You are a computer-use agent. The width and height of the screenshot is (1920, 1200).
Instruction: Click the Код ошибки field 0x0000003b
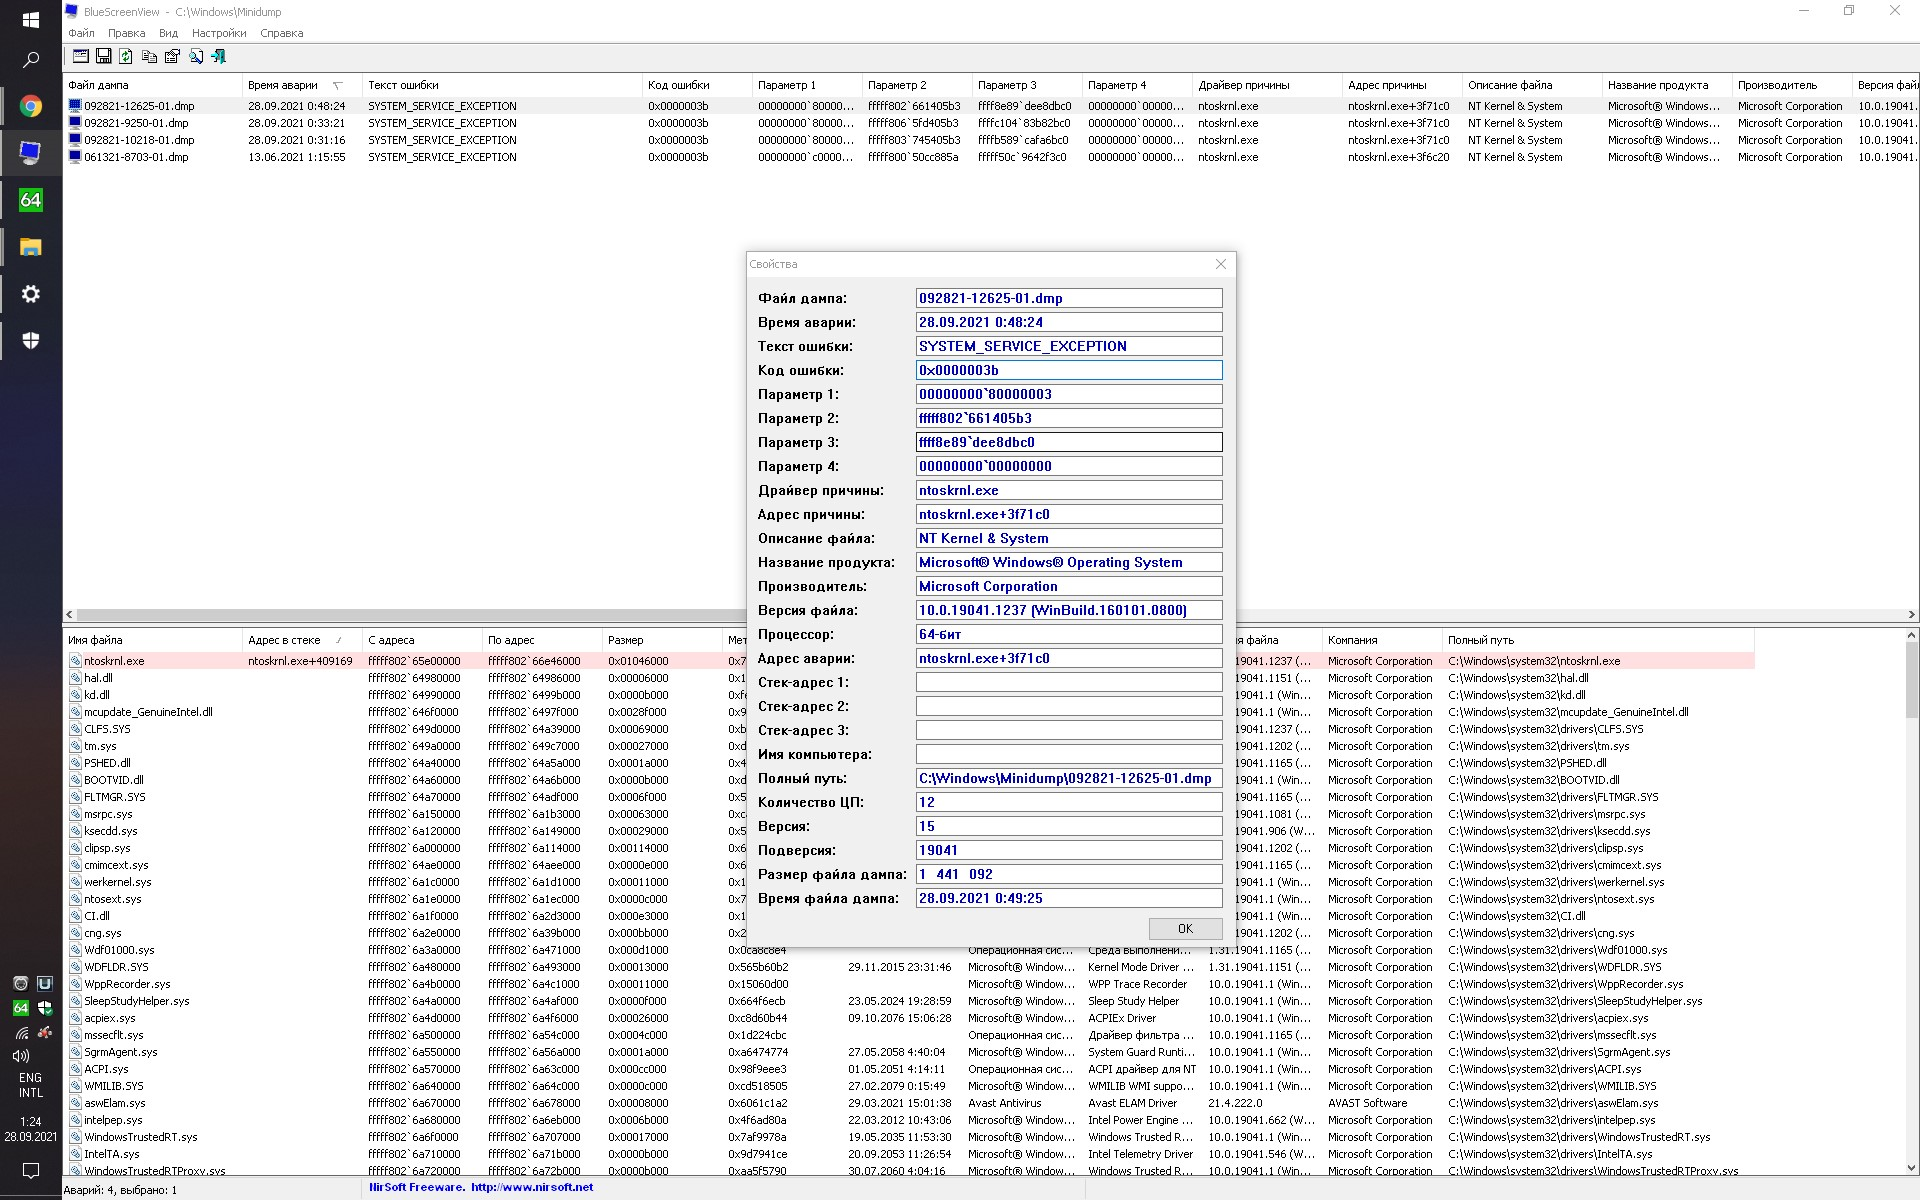[1069, 370]
